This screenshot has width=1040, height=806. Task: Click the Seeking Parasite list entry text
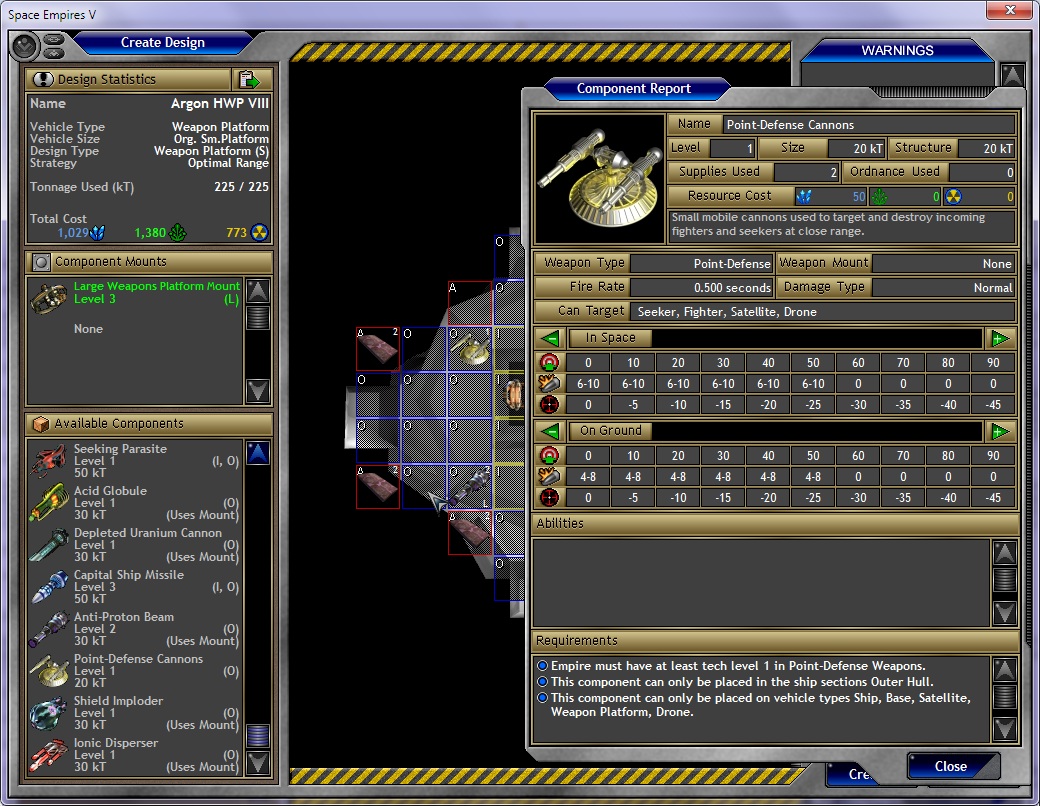pos(120,449)
